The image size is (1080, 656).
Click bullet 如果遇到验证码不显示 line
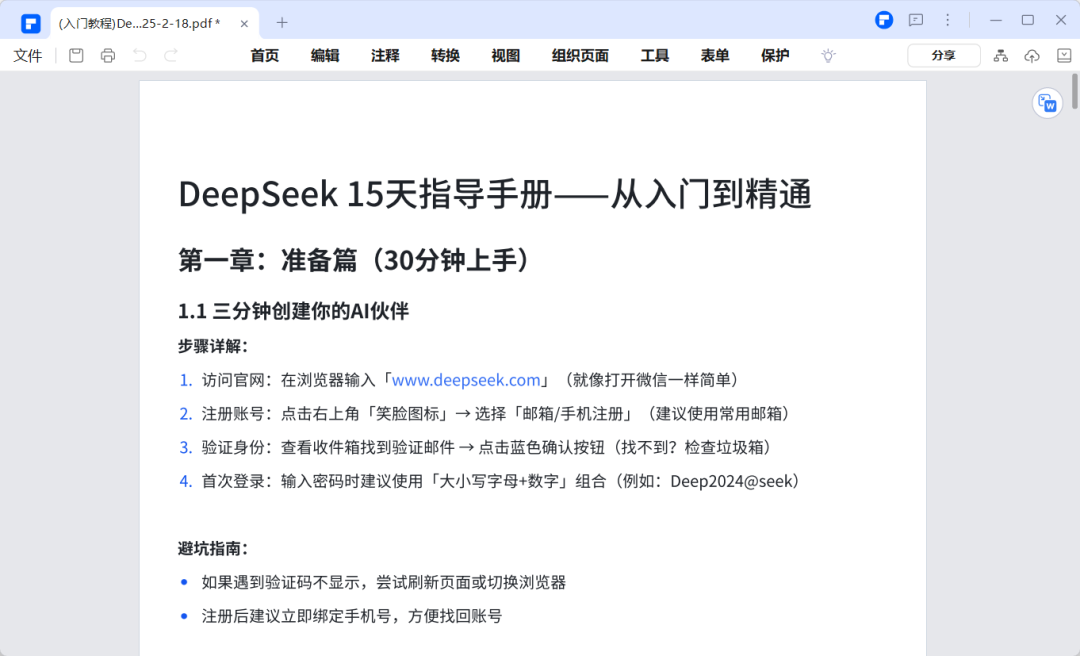373,583
